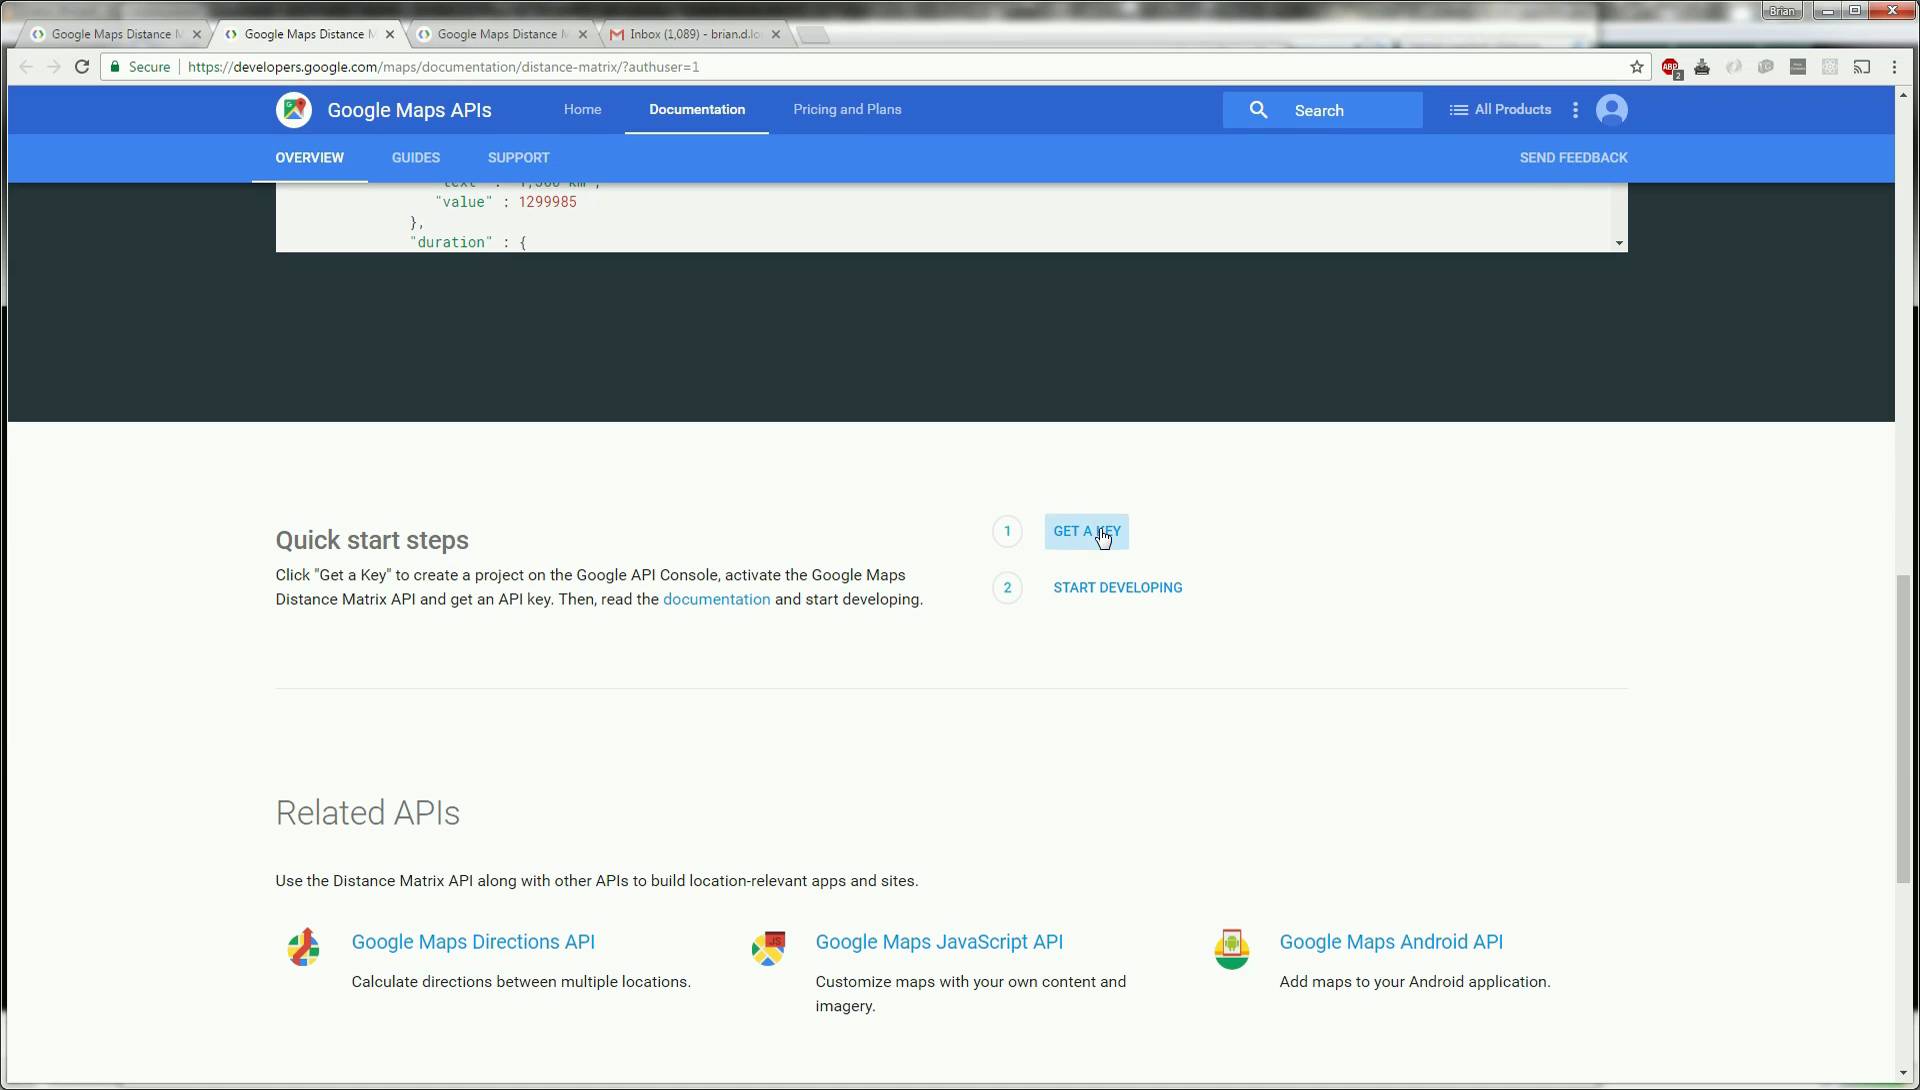1920x1090 pixels.
Task: Switch to the Guides tab
Action: point(416,157)
